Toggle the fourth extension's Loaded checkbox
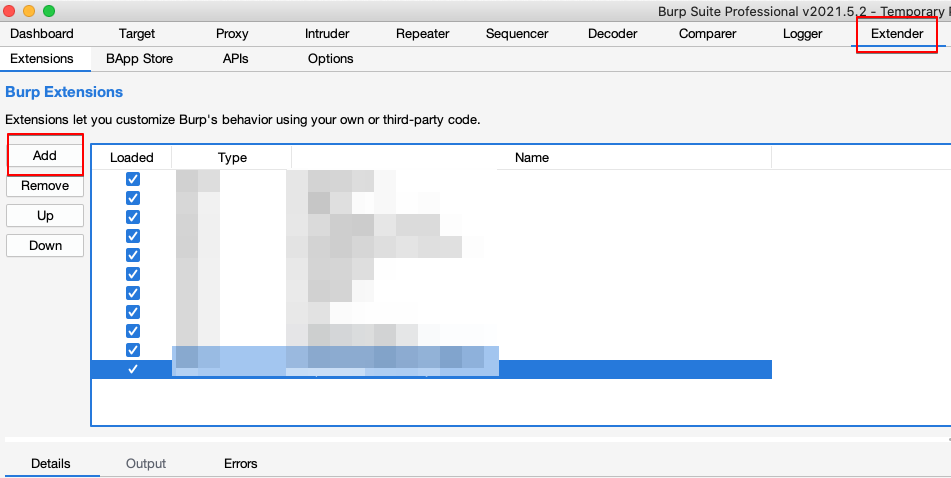This screenshot has width=951, height=478. tap(133, 236)
